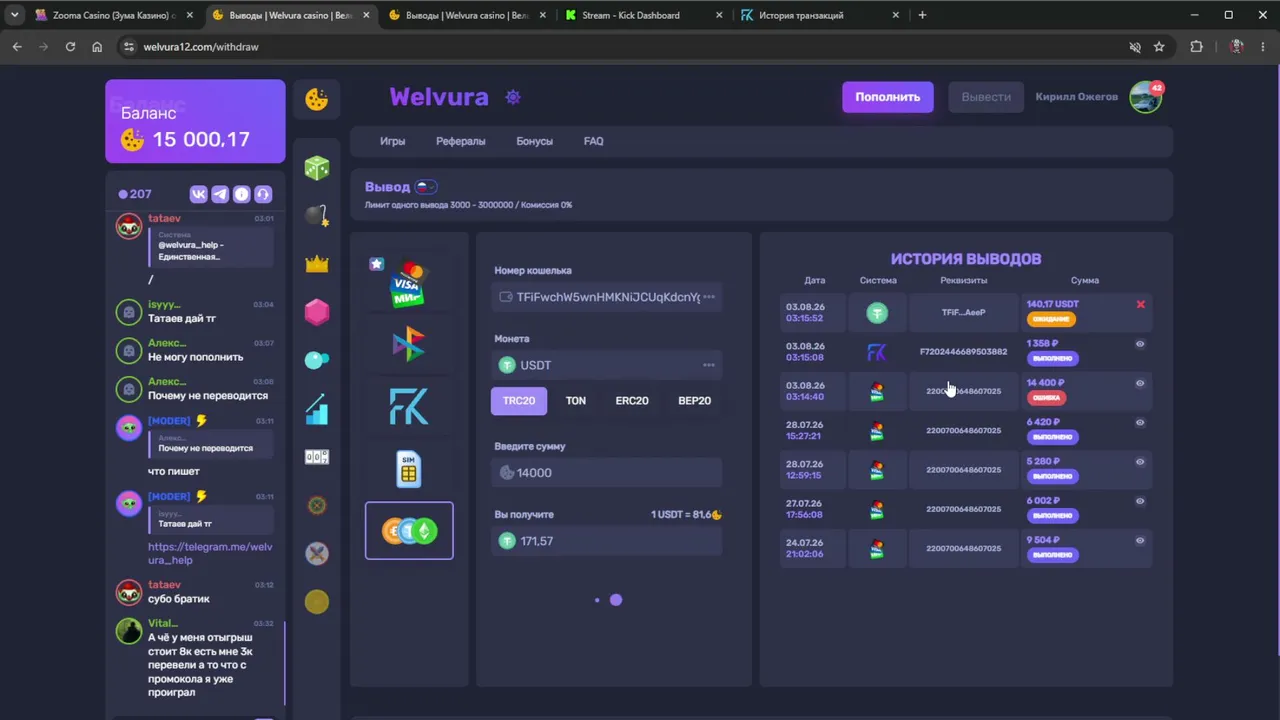This screenshot has height=720, width=1280.
Task: Click the cookie logo icon above sidebar
Action: coord(317,99)
